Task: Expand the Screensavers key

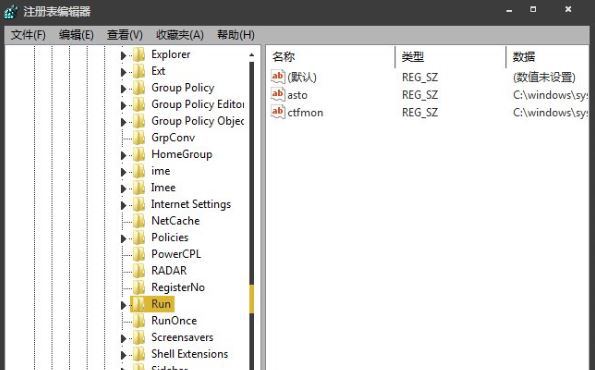Action: [x=123, y=339]
